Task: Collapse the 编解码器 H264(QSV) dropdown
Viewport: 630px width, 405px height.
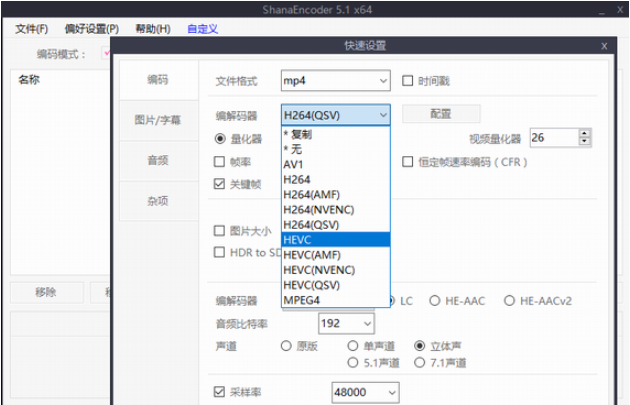Action: [383, 115]
